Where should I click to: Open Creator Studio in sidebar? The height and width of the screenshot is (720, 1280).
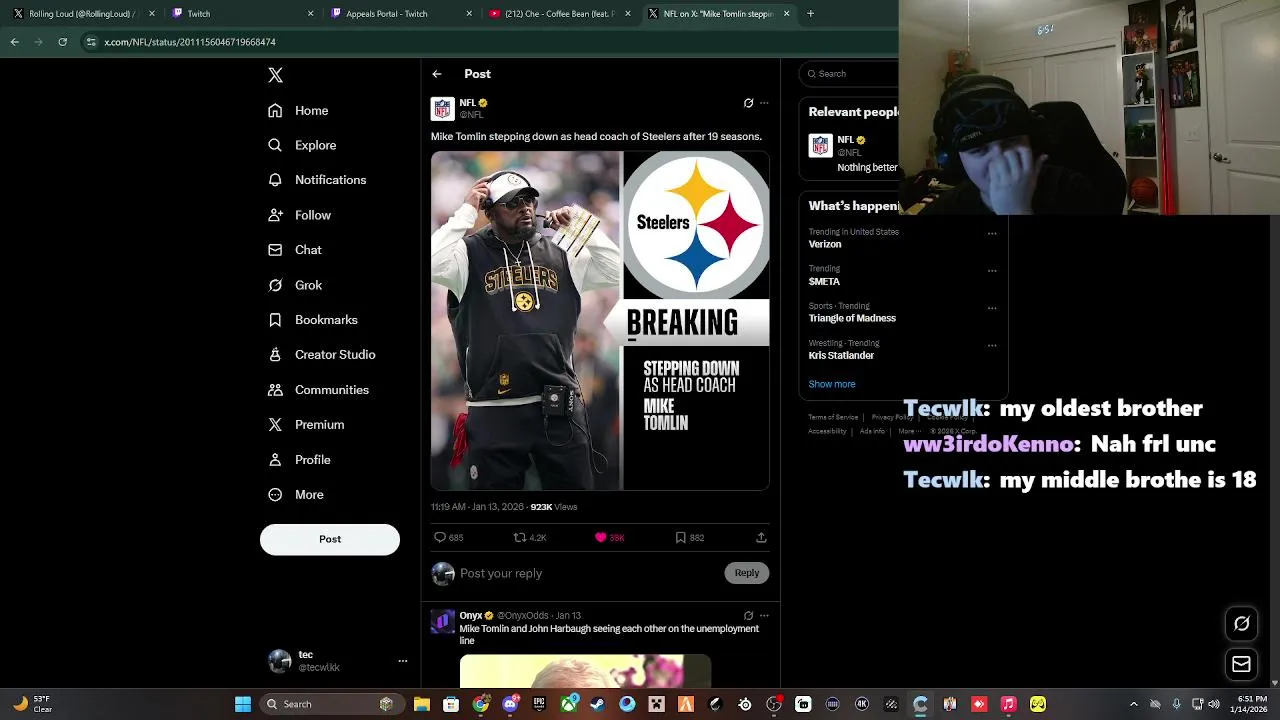coord(322,355)
